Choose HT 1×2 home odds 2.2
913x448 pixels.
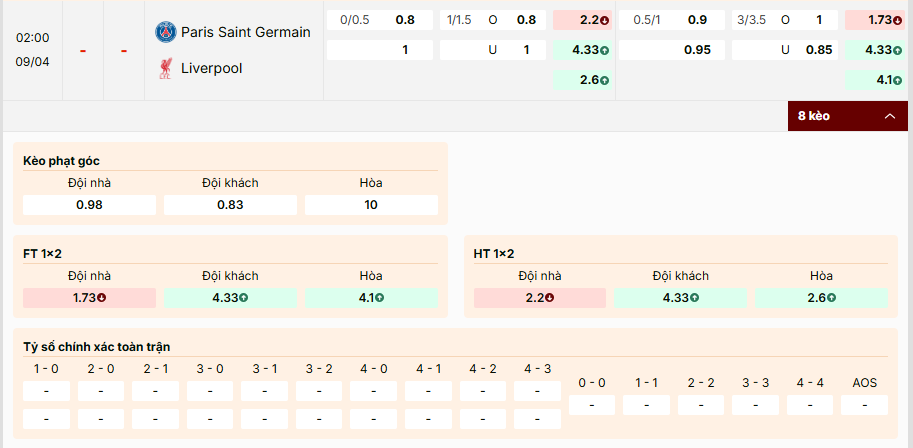click(540, 297)
